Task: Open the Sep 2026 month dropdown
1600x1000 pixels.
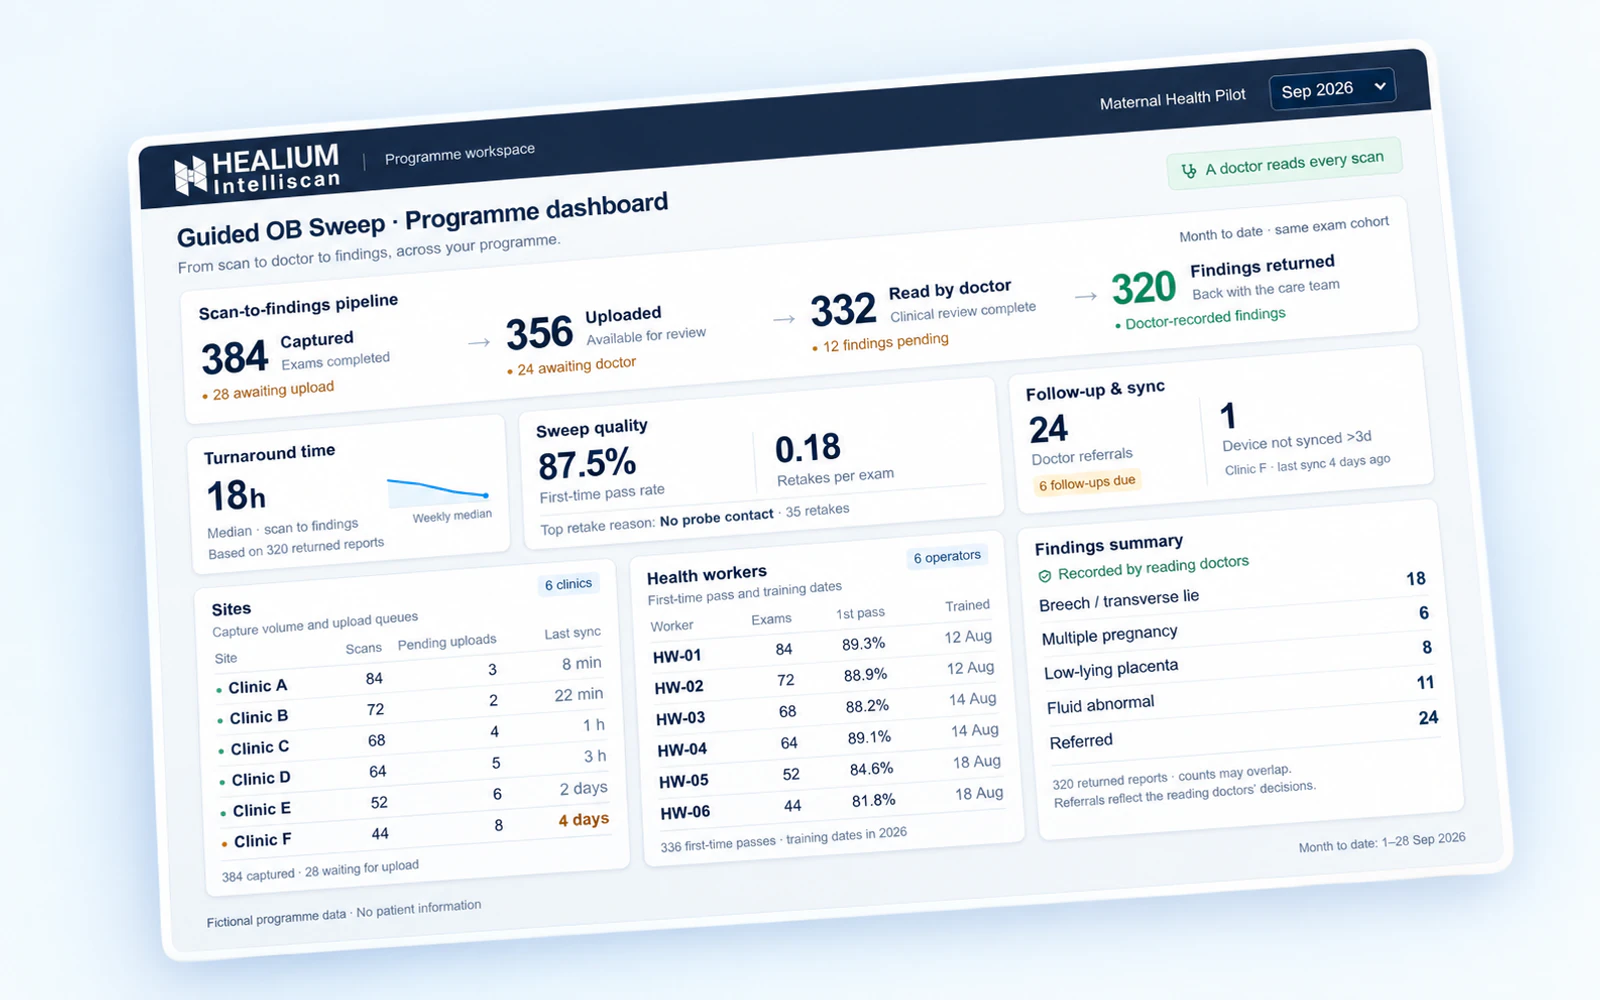Action: [1332, 89]
